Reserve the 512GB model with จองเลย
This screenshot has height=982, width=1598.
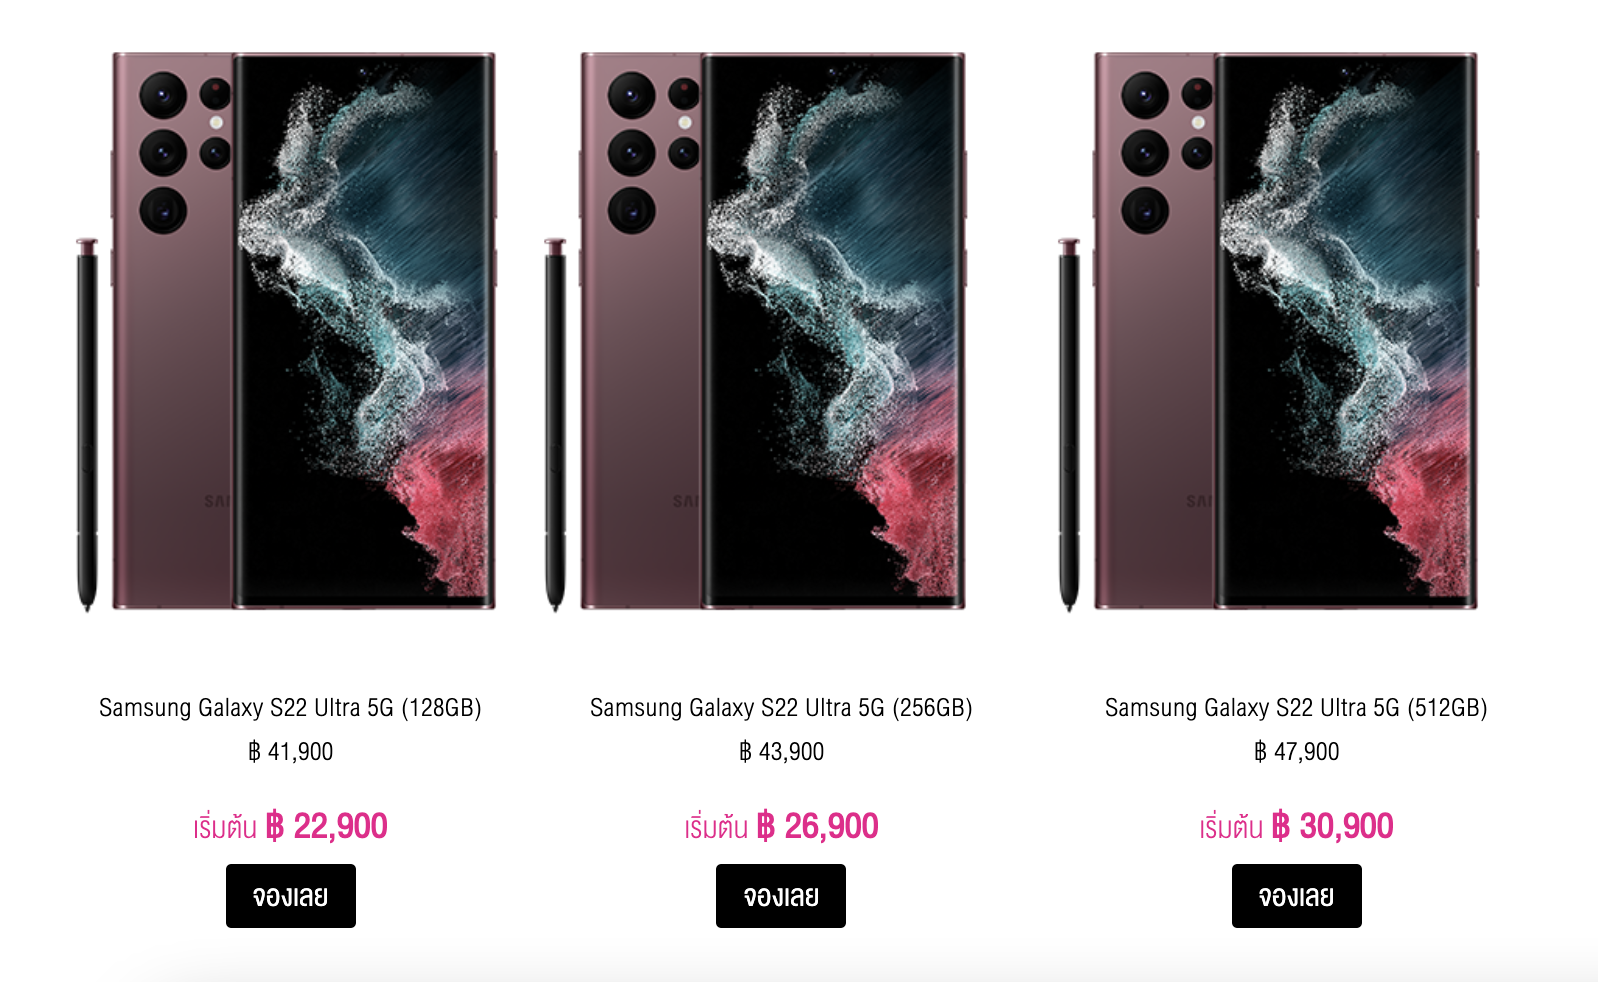pyautogui.click(x=1296, y=896)
